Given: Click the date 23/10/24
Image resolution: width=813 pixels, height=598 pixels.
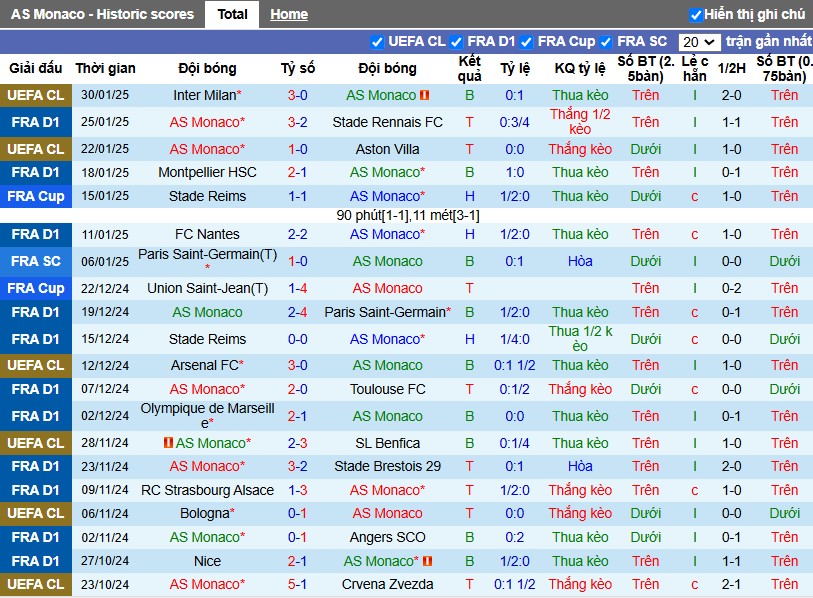Looking at the screenshot, I should coord(105,585).
